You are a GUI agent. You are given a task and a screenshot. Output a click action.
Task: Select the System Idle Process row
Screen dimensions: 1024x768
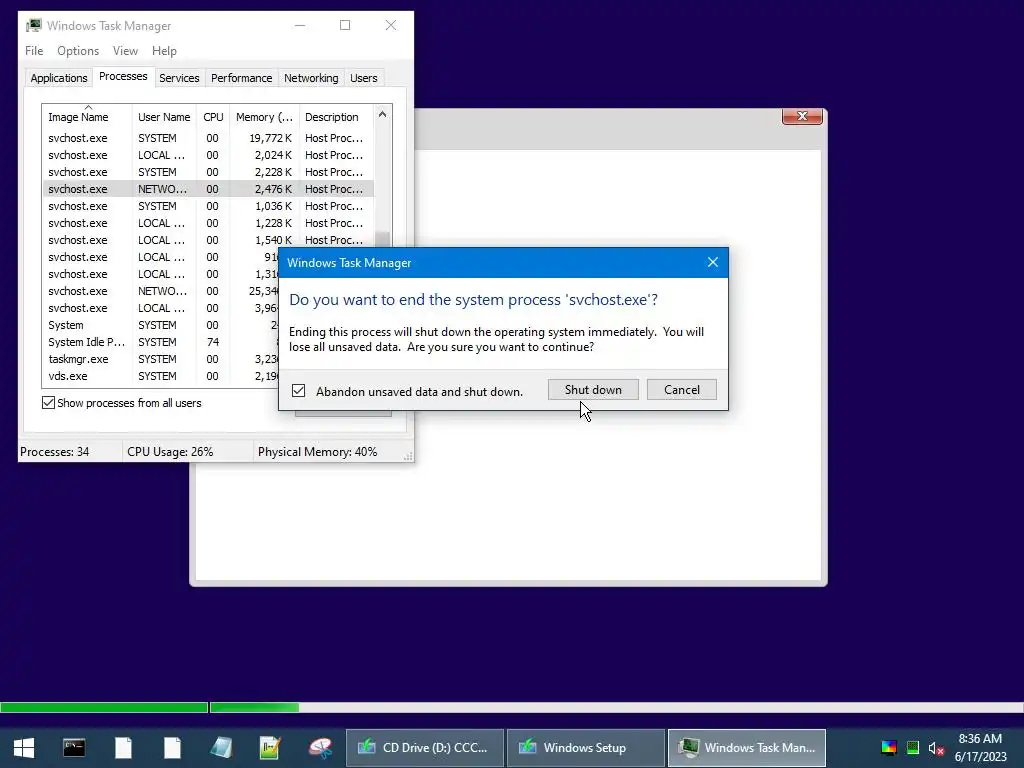[160, 342]
